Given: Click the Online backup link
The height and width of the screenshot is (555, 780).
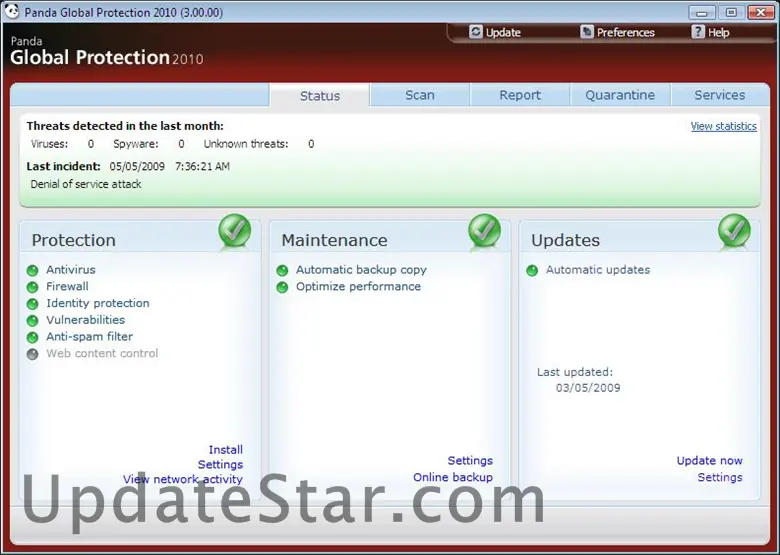Looking at the screenshot, I should coord(453,477).
